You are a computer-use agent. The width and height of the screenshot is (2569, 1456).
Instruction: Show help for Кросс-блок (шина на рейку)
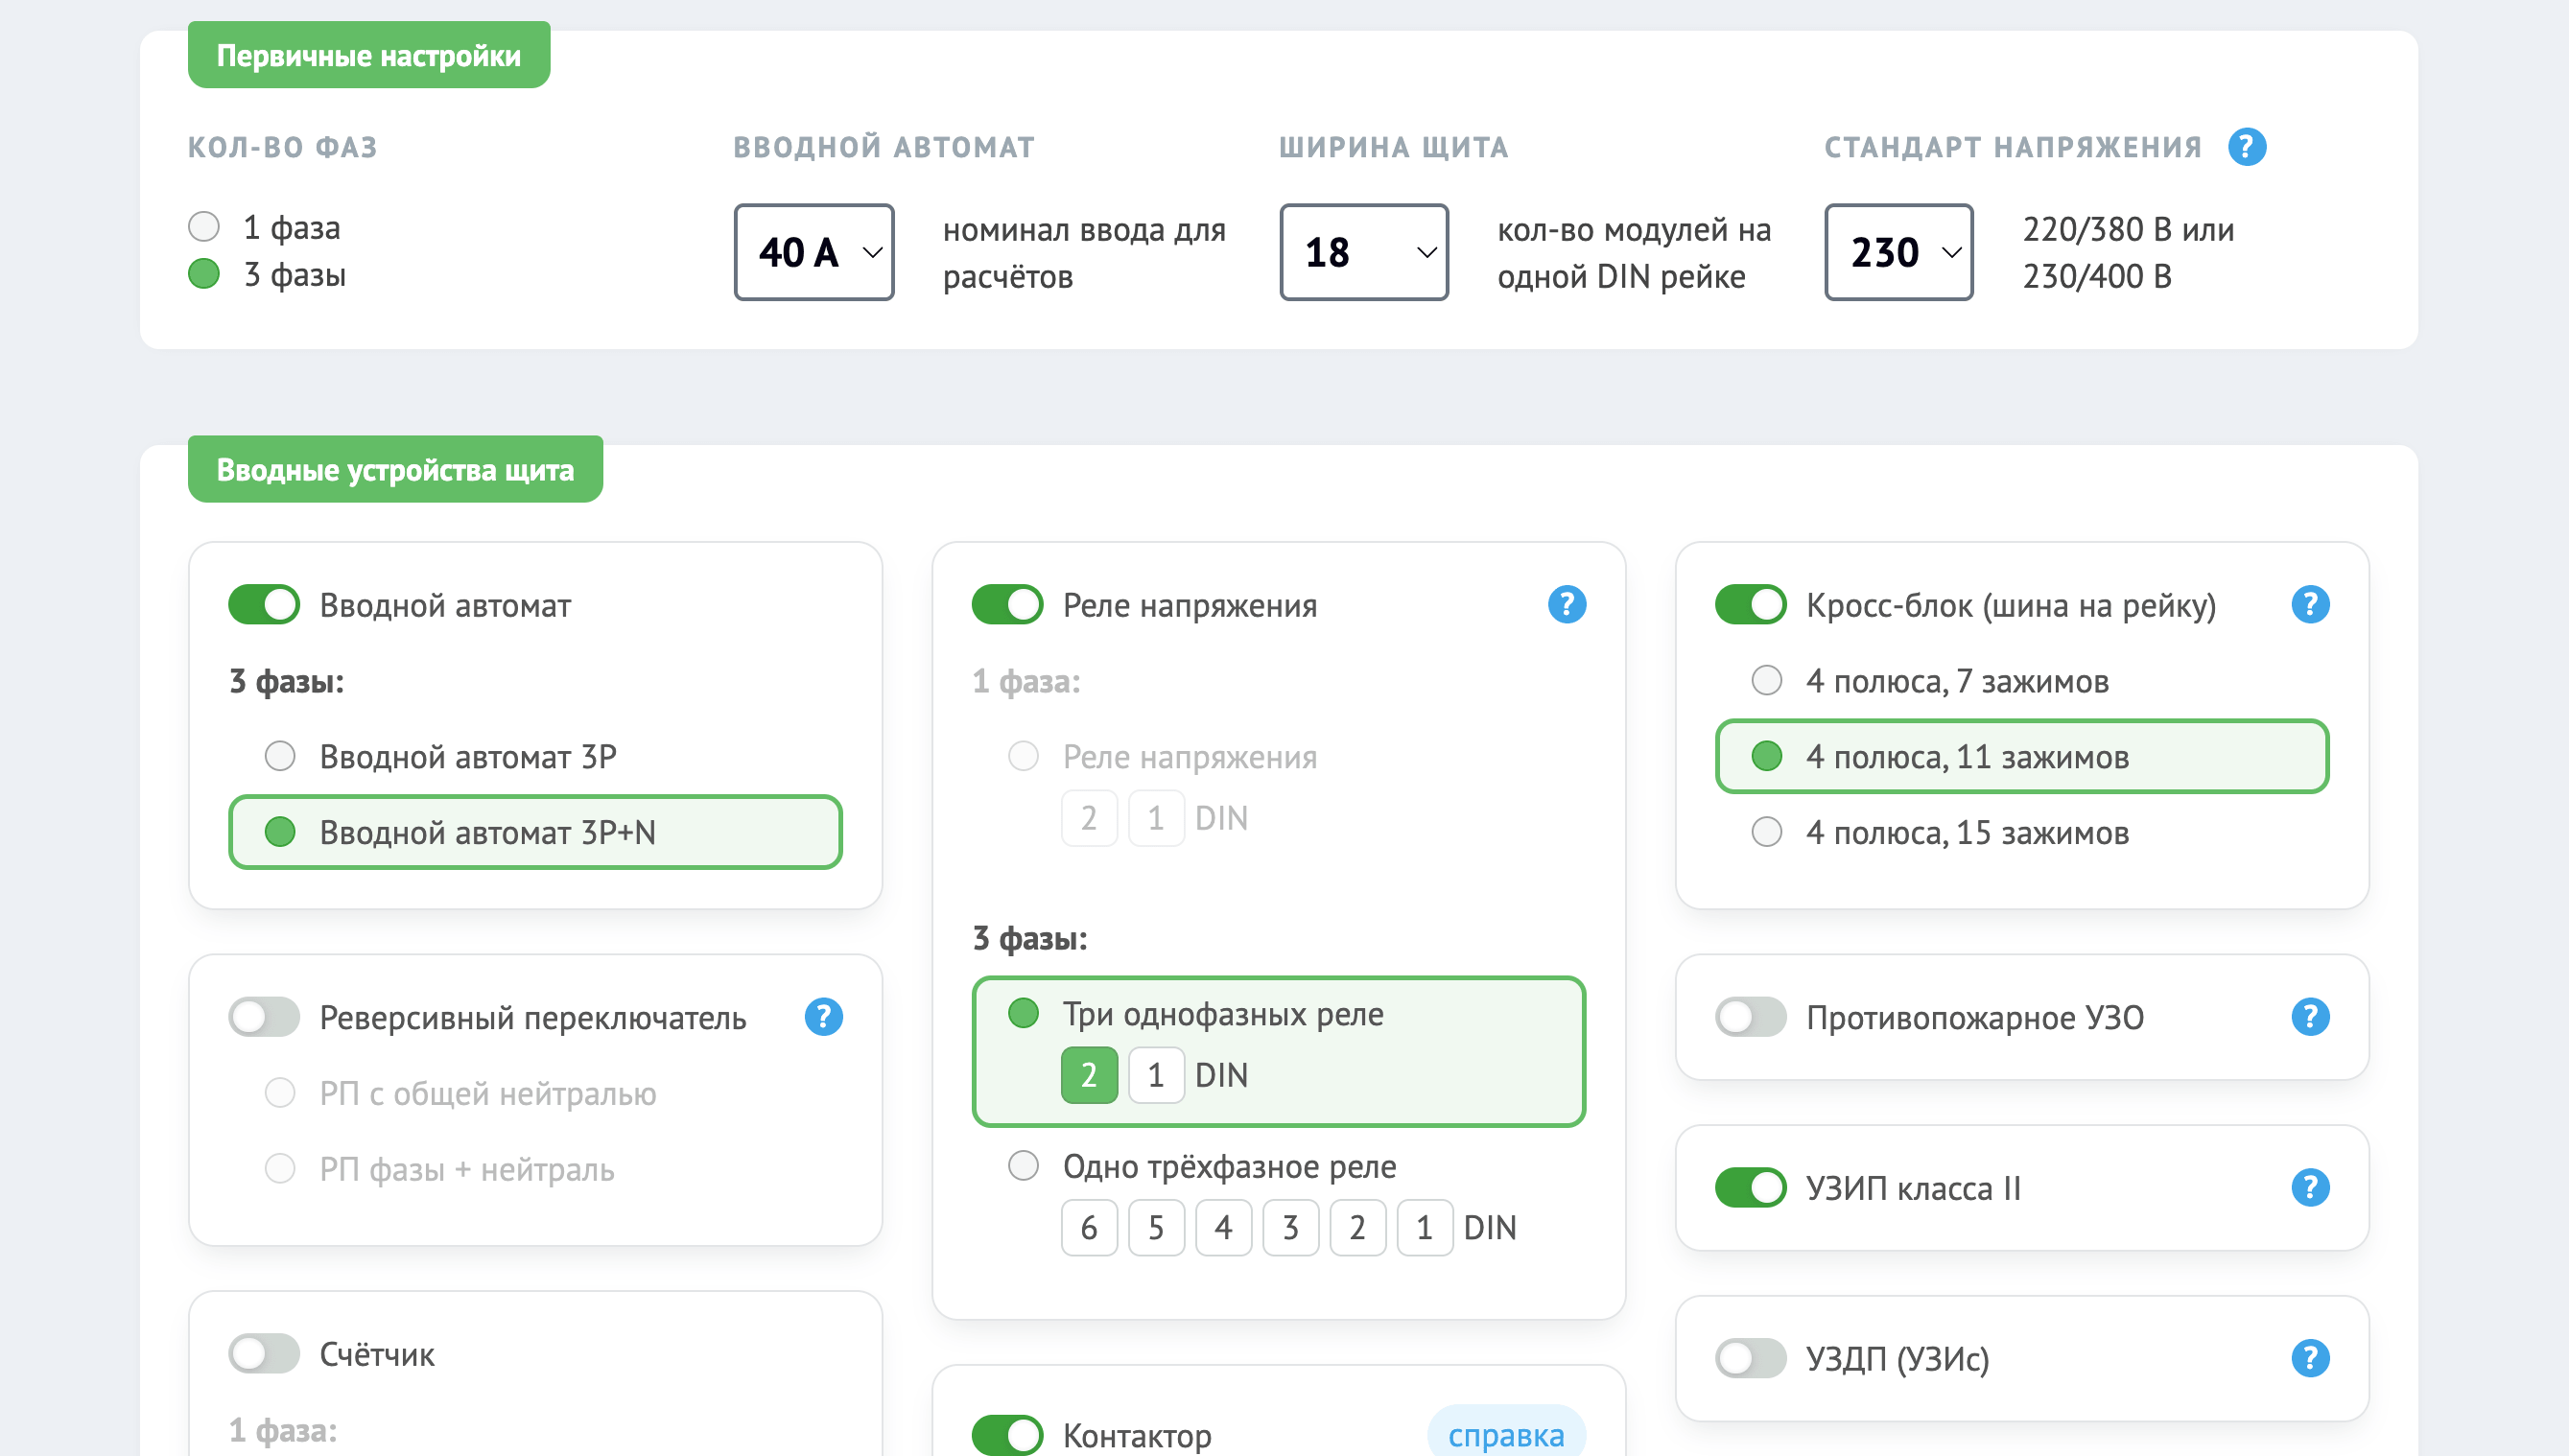pyautogui.click(x=2310, y=605)
